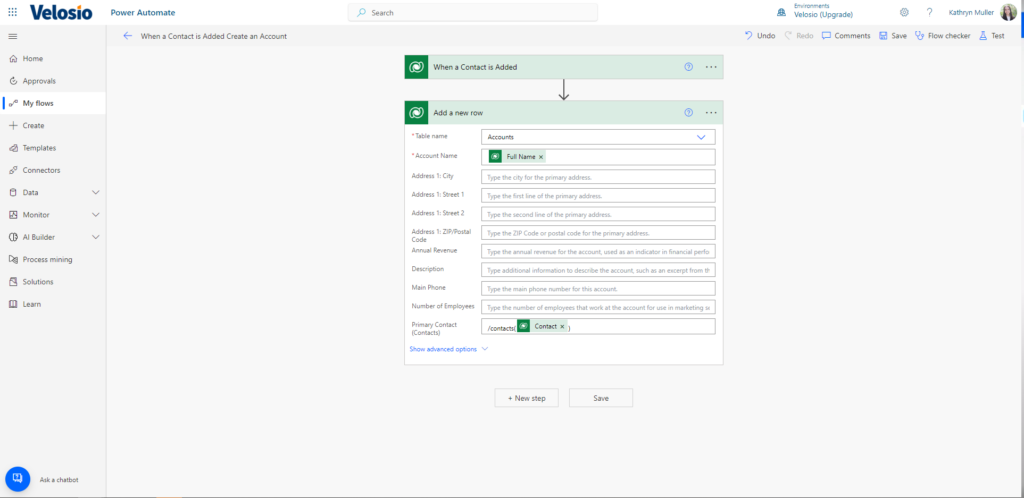Expand Show advanced options
This screenshot has width=1024, height=498.
click(448, 349)
